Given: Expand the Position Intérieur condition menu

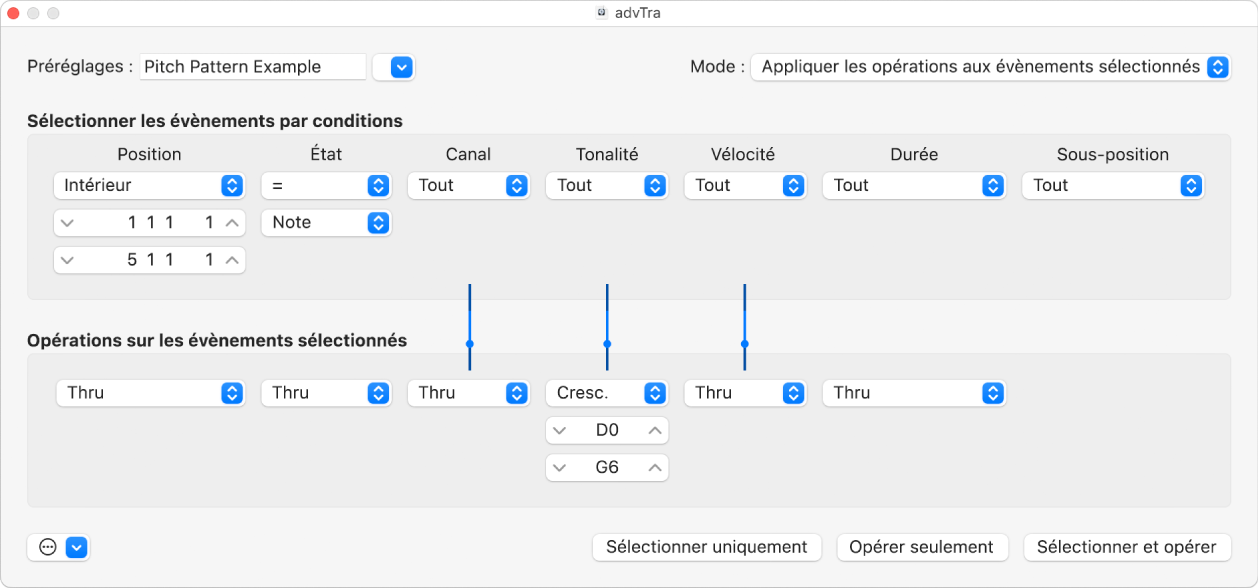Looking at the screenshot, I should (149, 185).
